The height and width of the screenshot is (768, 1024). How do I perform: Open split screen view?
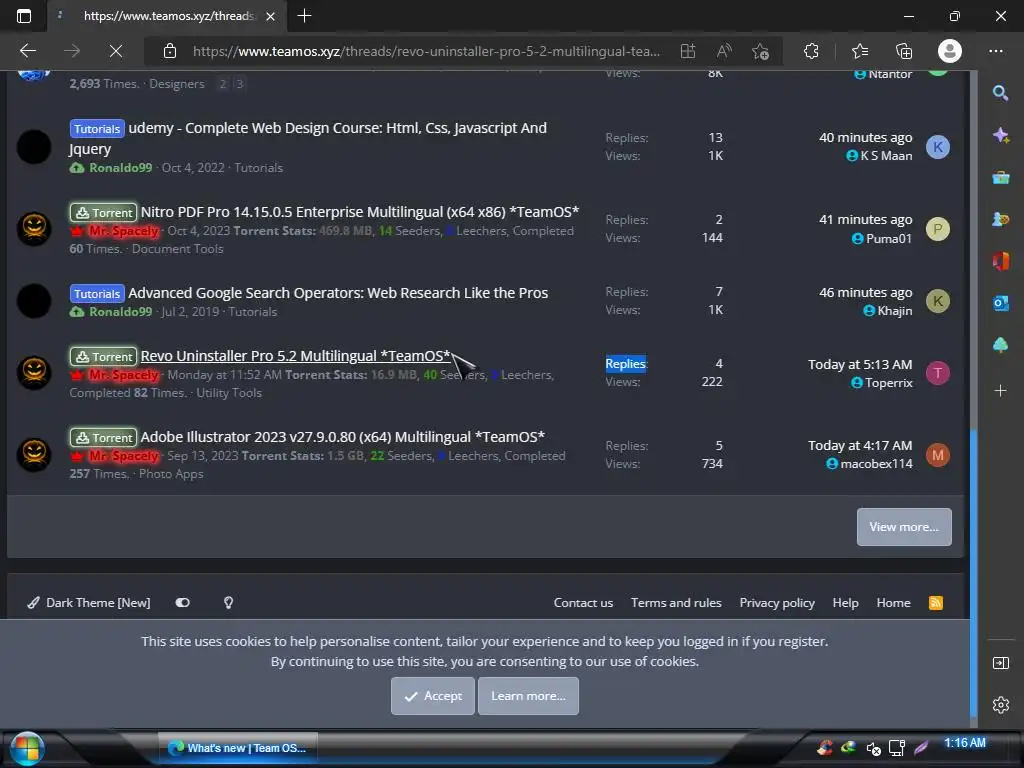coord(688,51)
